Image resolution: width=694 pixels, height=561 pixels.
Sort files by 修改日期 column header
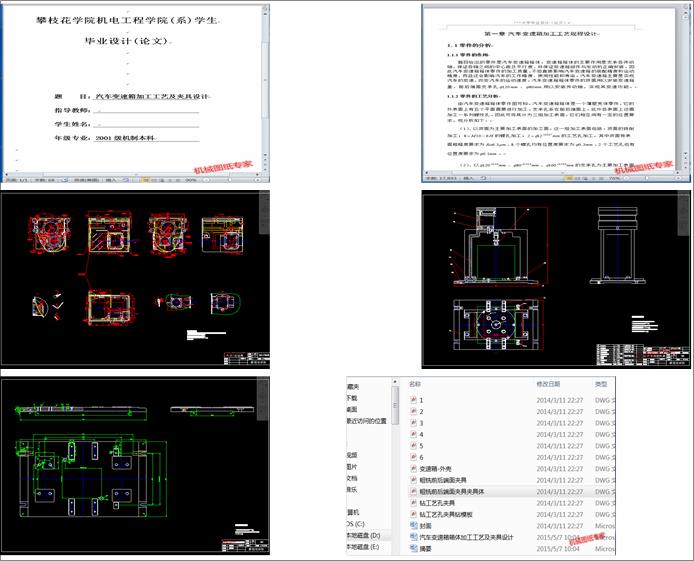click(548, 384)
